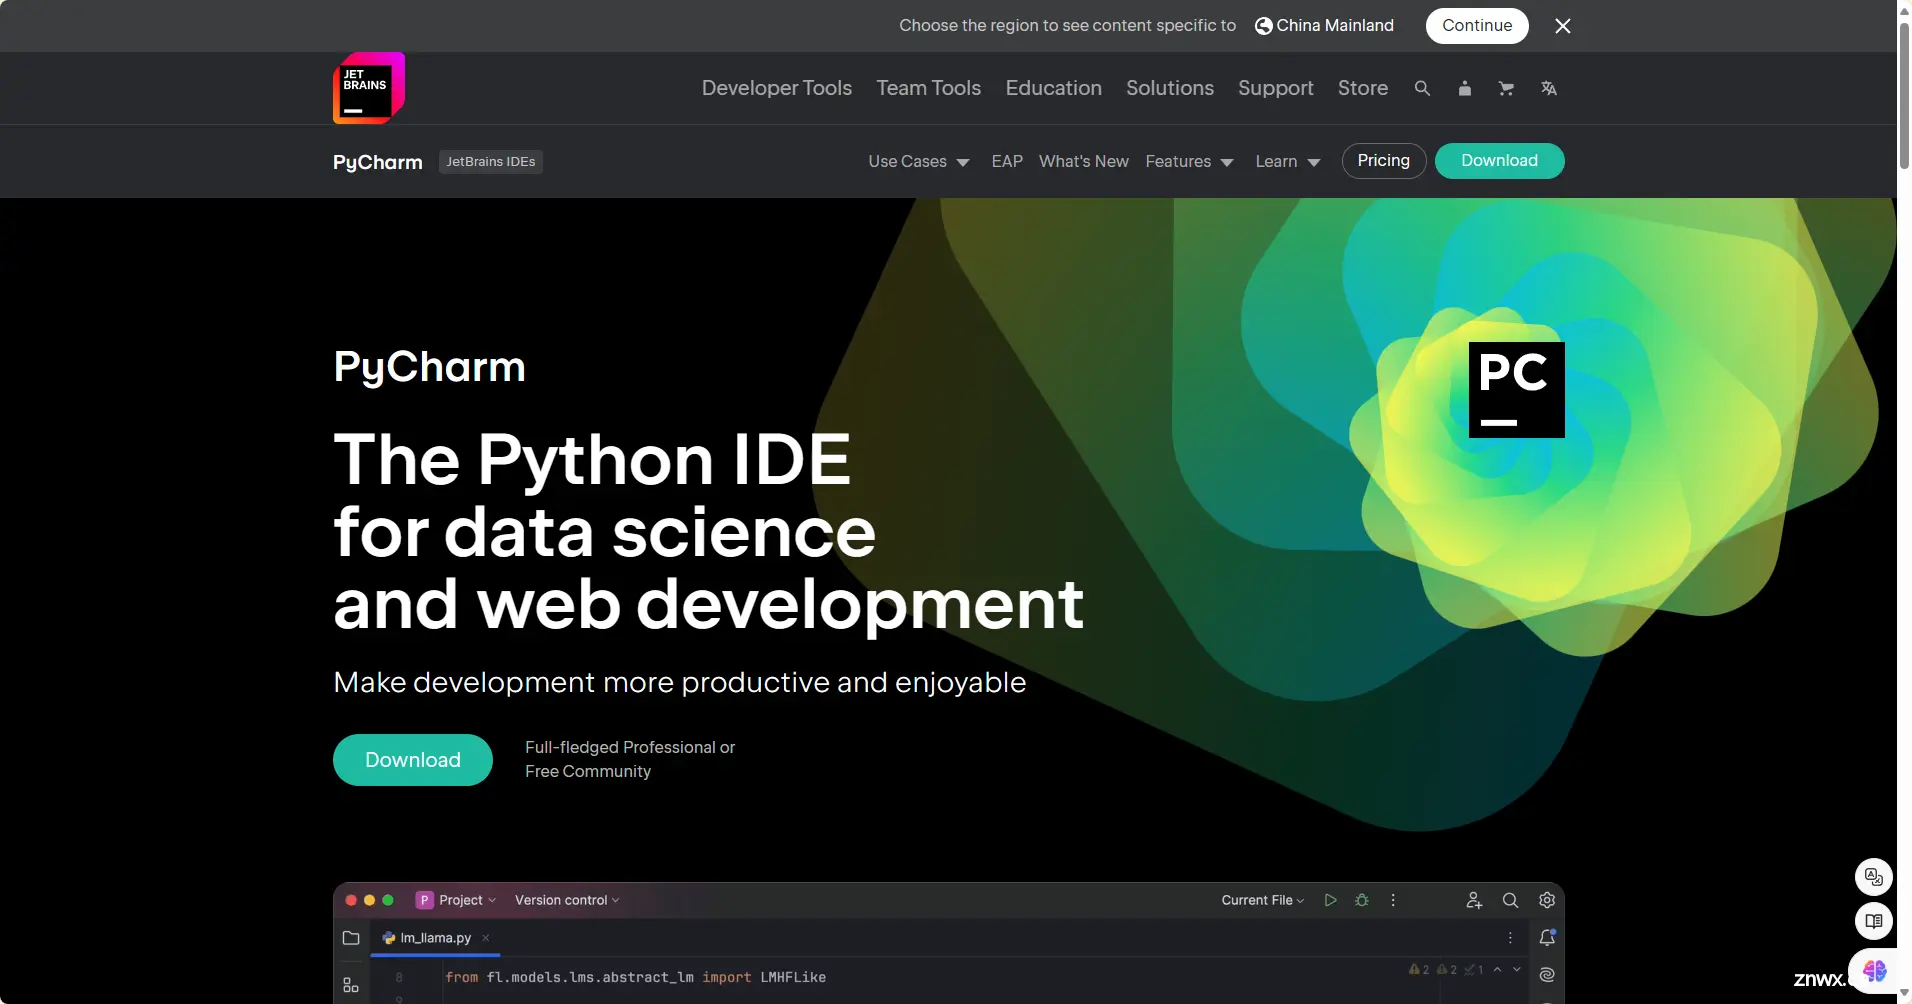The height and width of the screenshot is (1004, 1912).
Task: Click the JetBrains IDEs tag
Action: (490, 162)
